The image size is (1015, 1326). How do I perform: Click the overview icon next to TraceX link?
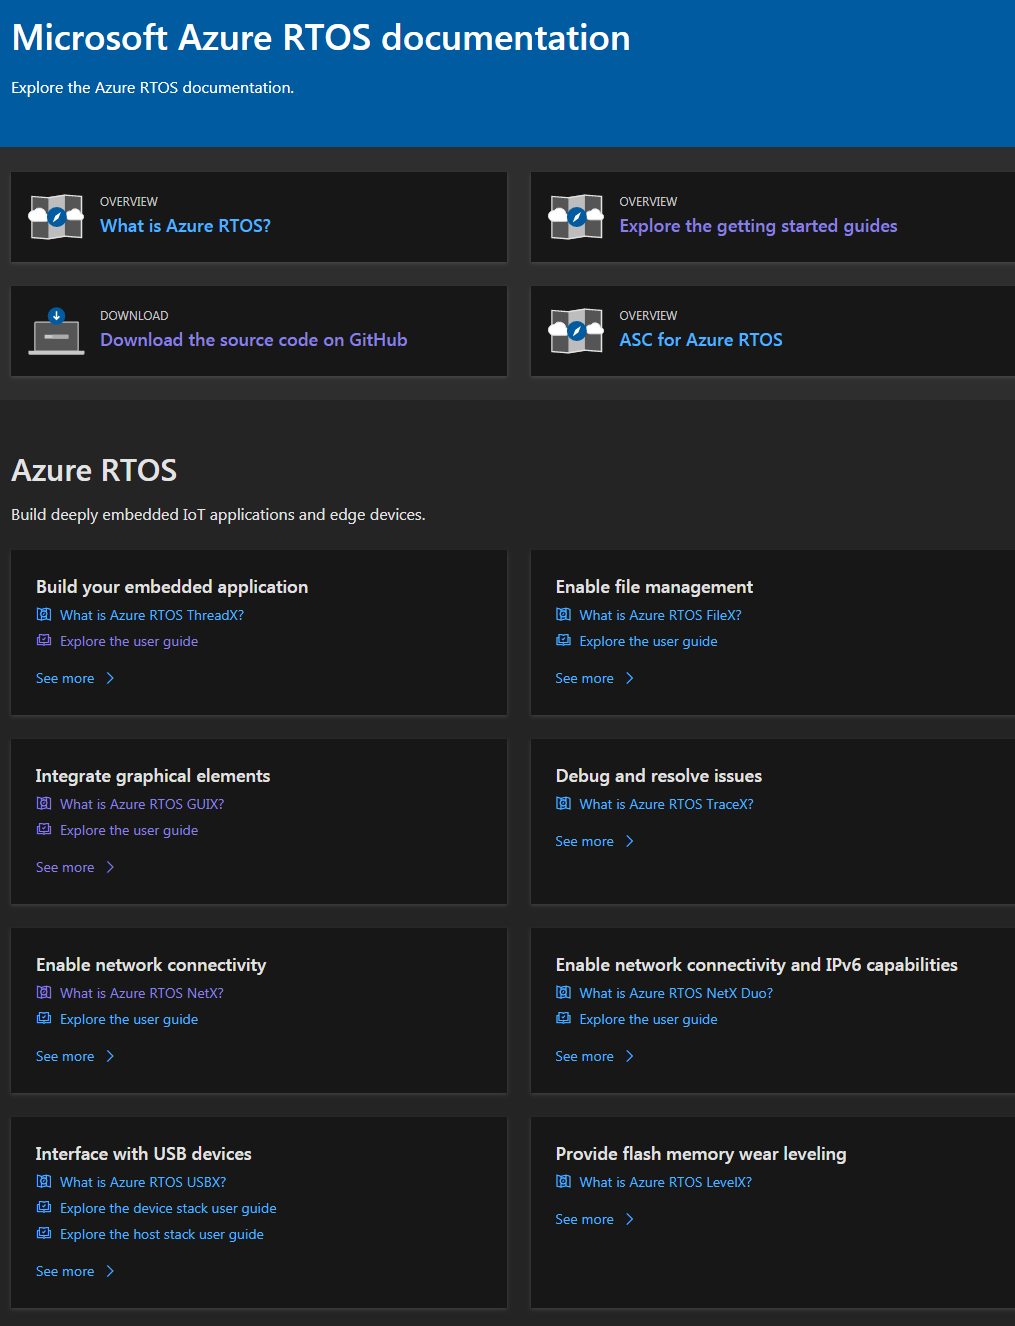coord(564,803)
